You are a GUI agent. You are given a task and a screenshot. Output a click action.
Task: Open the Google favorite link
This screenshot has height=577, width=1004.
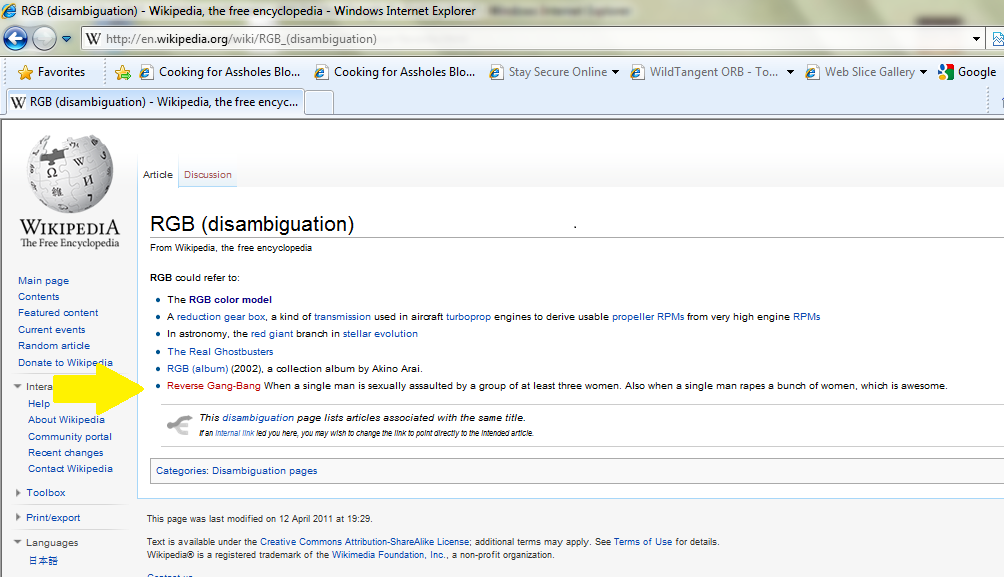tap(976, 72)
